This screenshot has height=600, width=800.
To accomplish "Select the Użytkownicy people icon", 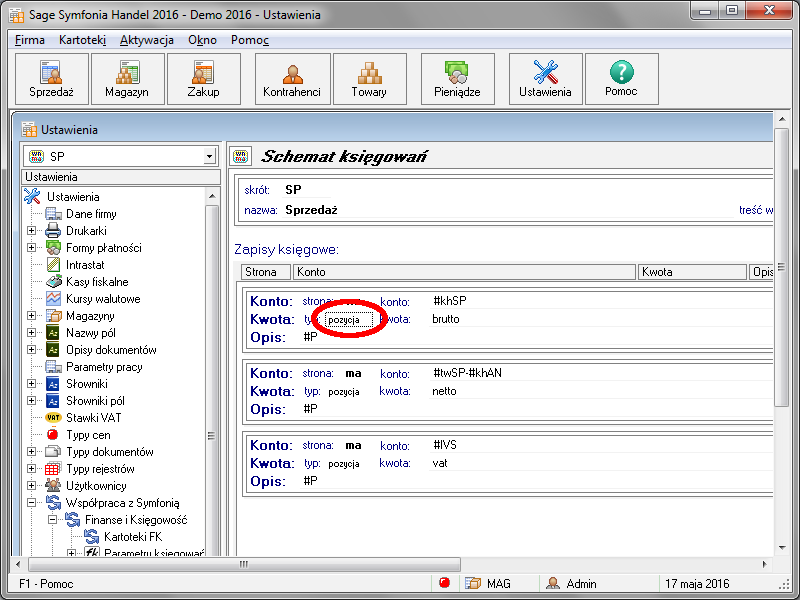I will click(53, 485).
